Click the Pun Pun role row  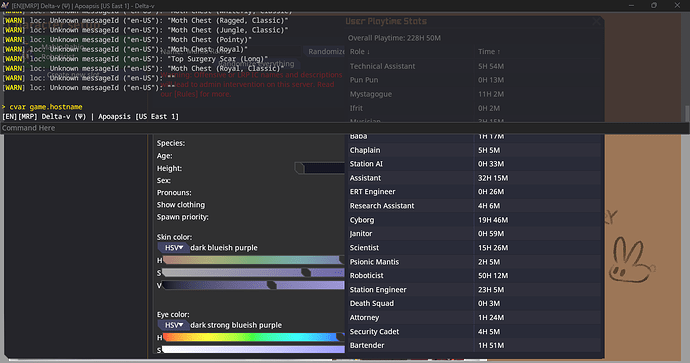pyautogui.click(x=474, y=80)
